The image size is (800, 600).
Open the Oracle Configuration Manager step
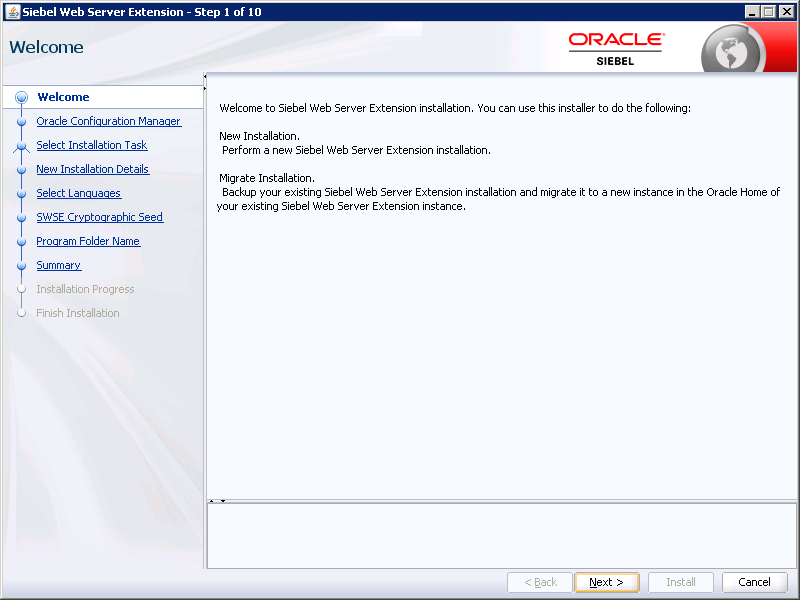coord(109,121)
